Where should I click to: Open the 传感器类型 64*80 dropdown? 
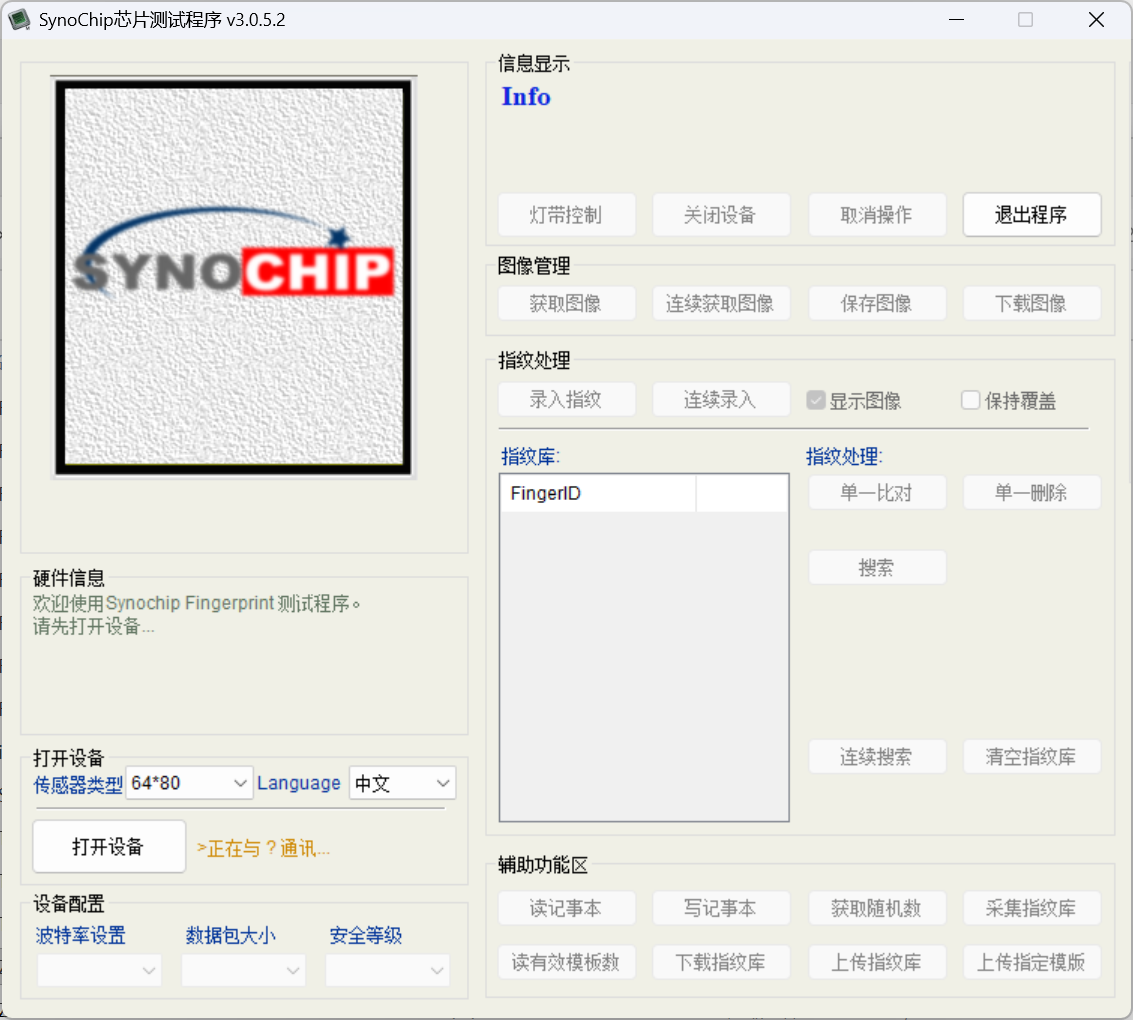tap(189, 783)
